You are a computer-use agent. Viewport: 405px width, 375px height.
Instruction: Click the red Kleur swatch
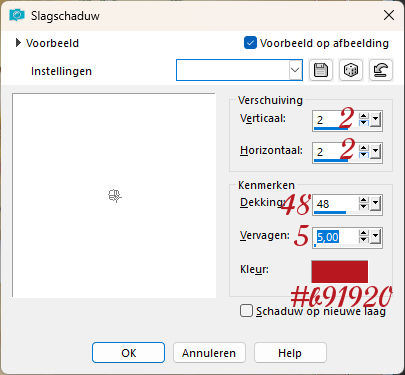[340, 272]
